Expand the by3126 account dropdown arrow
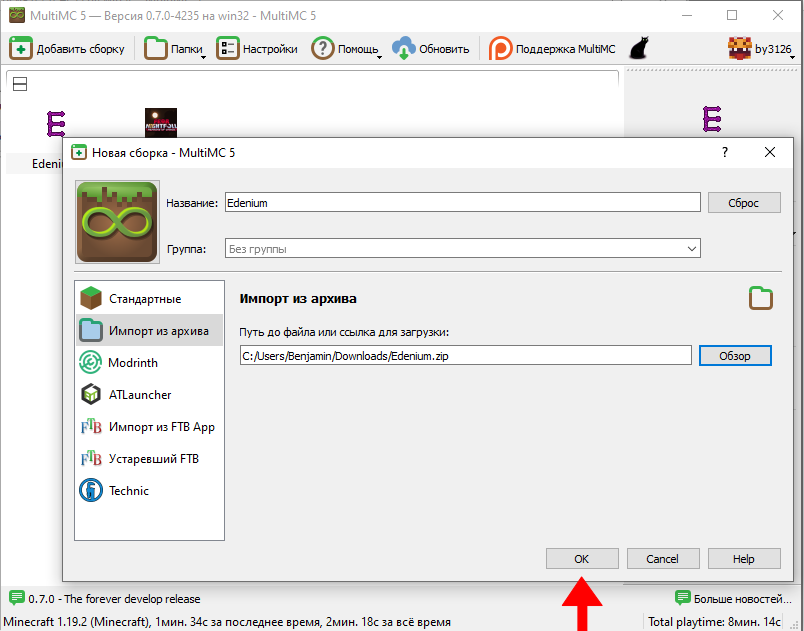The width and height of the screenshot is (804, 631). tap(792, 57)
